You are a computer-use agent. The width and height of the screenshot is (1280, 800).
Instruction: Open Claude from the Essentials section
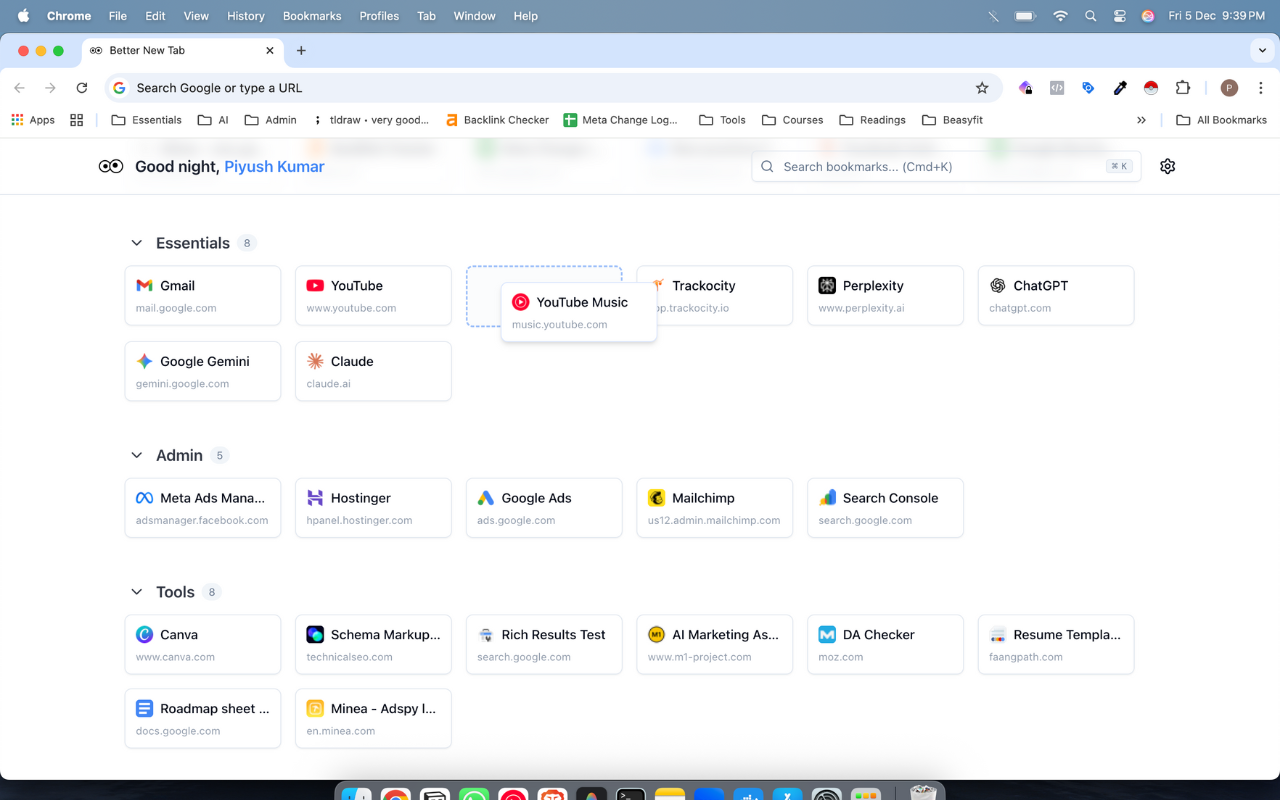tap(373, 371)
